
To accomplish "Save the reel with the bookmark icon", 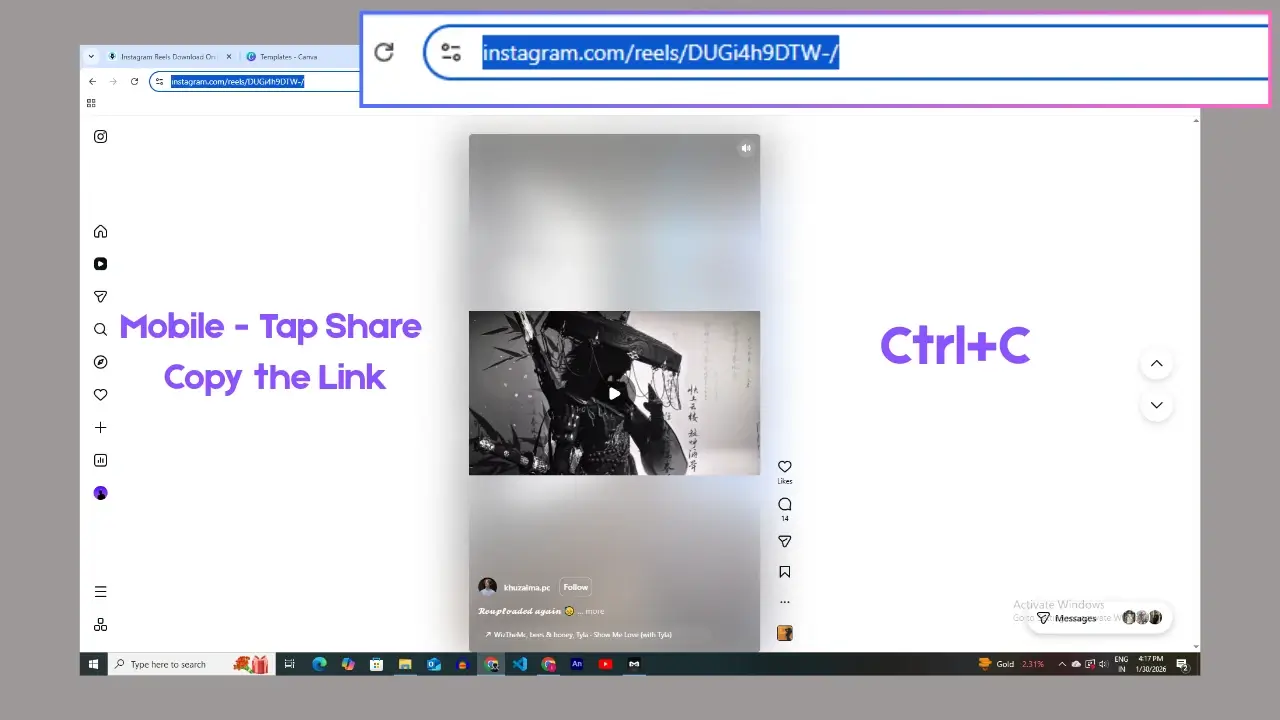I will coord(785,572).
